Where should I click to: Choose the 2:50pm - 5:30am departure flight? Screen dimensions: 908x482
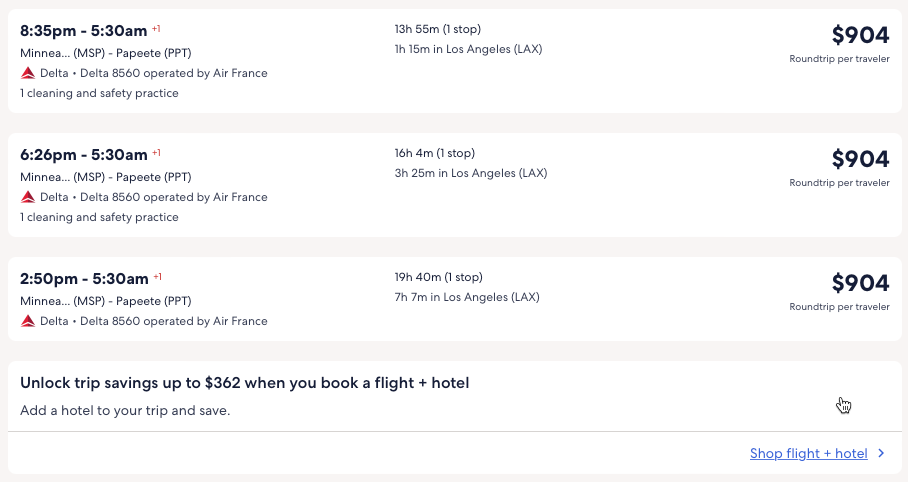pos(84,279)
